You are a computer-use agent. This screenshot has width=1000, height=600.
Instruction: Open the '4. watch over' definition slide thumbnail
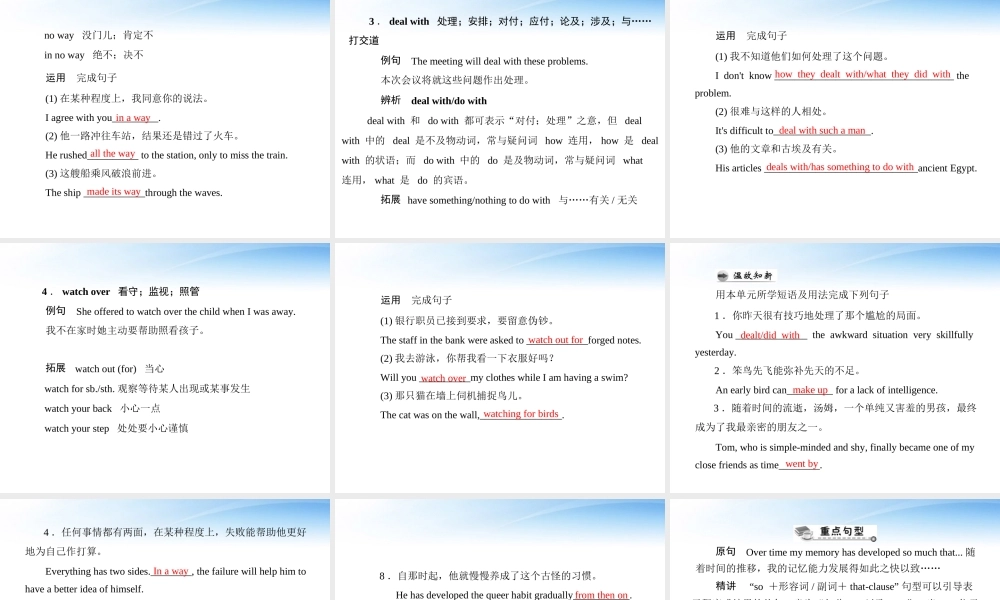(x=165, y=368)
